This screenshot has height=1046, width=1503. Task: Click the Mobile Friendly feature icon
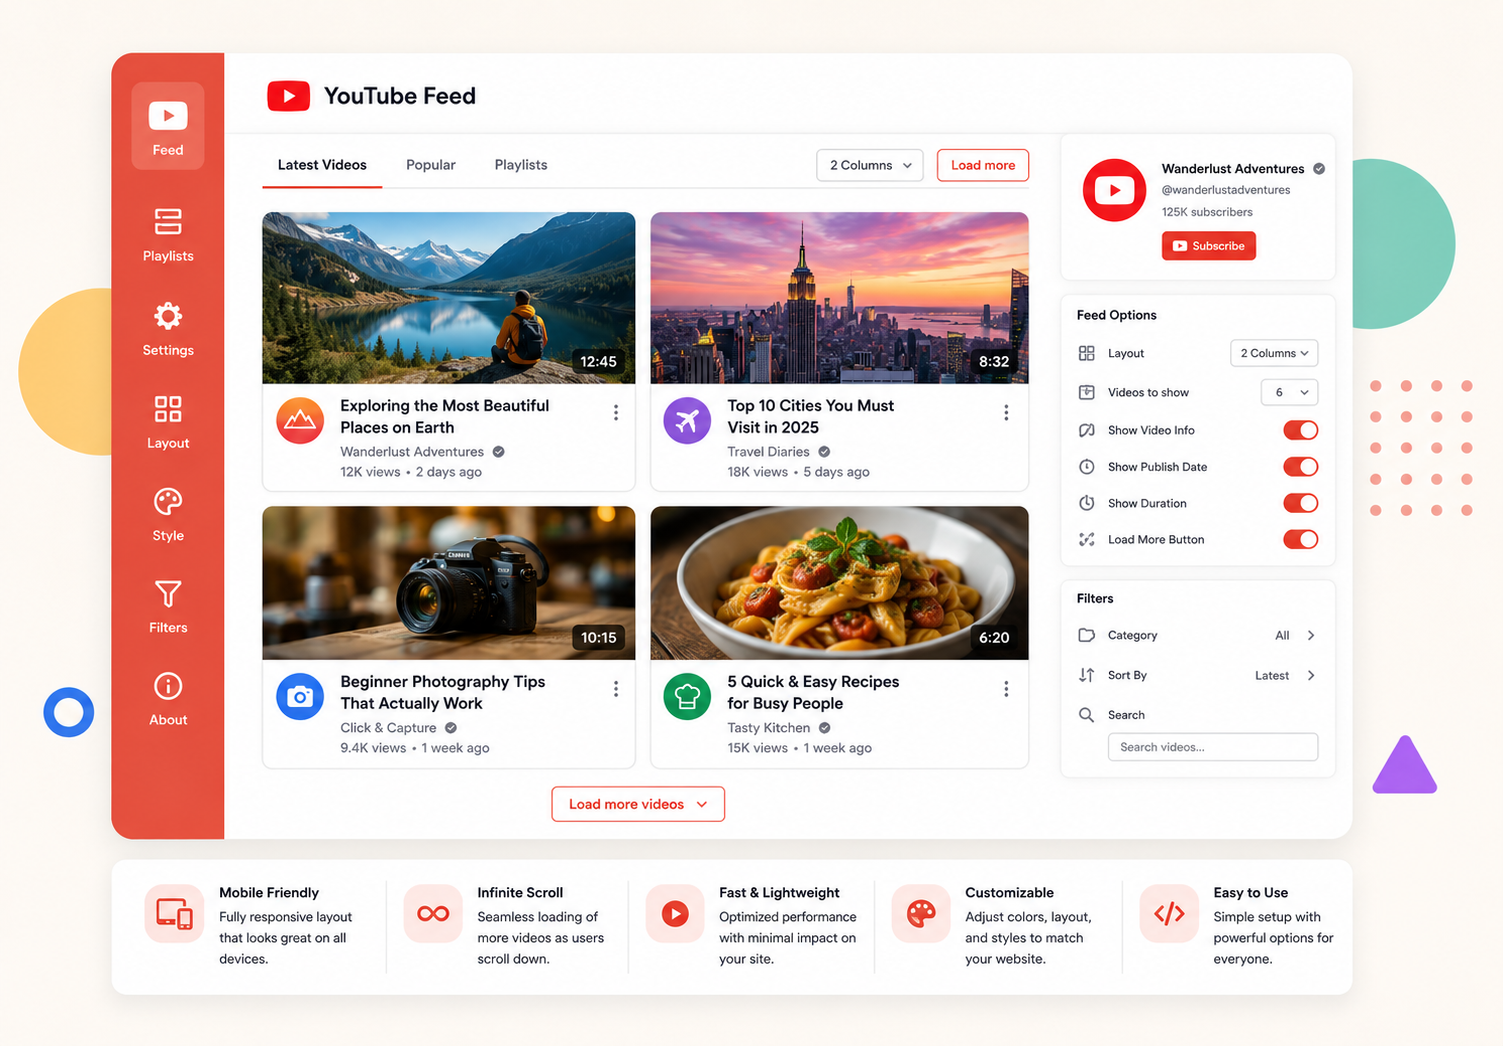(174, 914)
